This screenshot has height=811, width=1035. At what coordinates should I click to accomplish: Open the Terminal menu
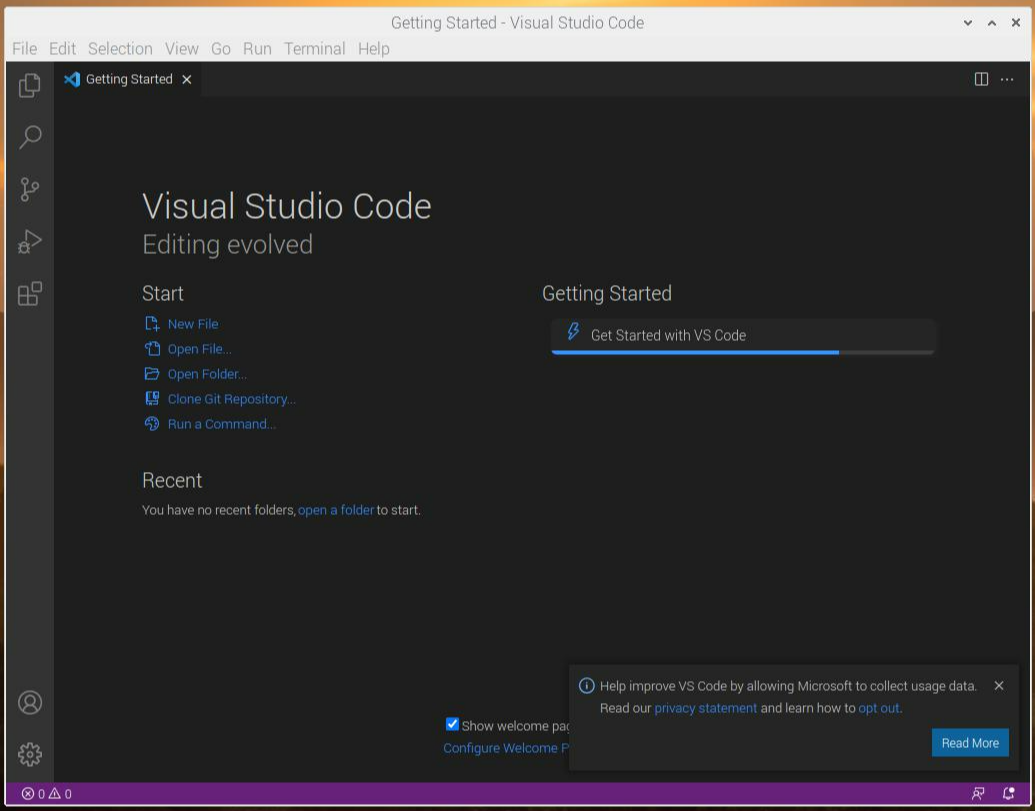pyautogui.click(x=314, y=49)
